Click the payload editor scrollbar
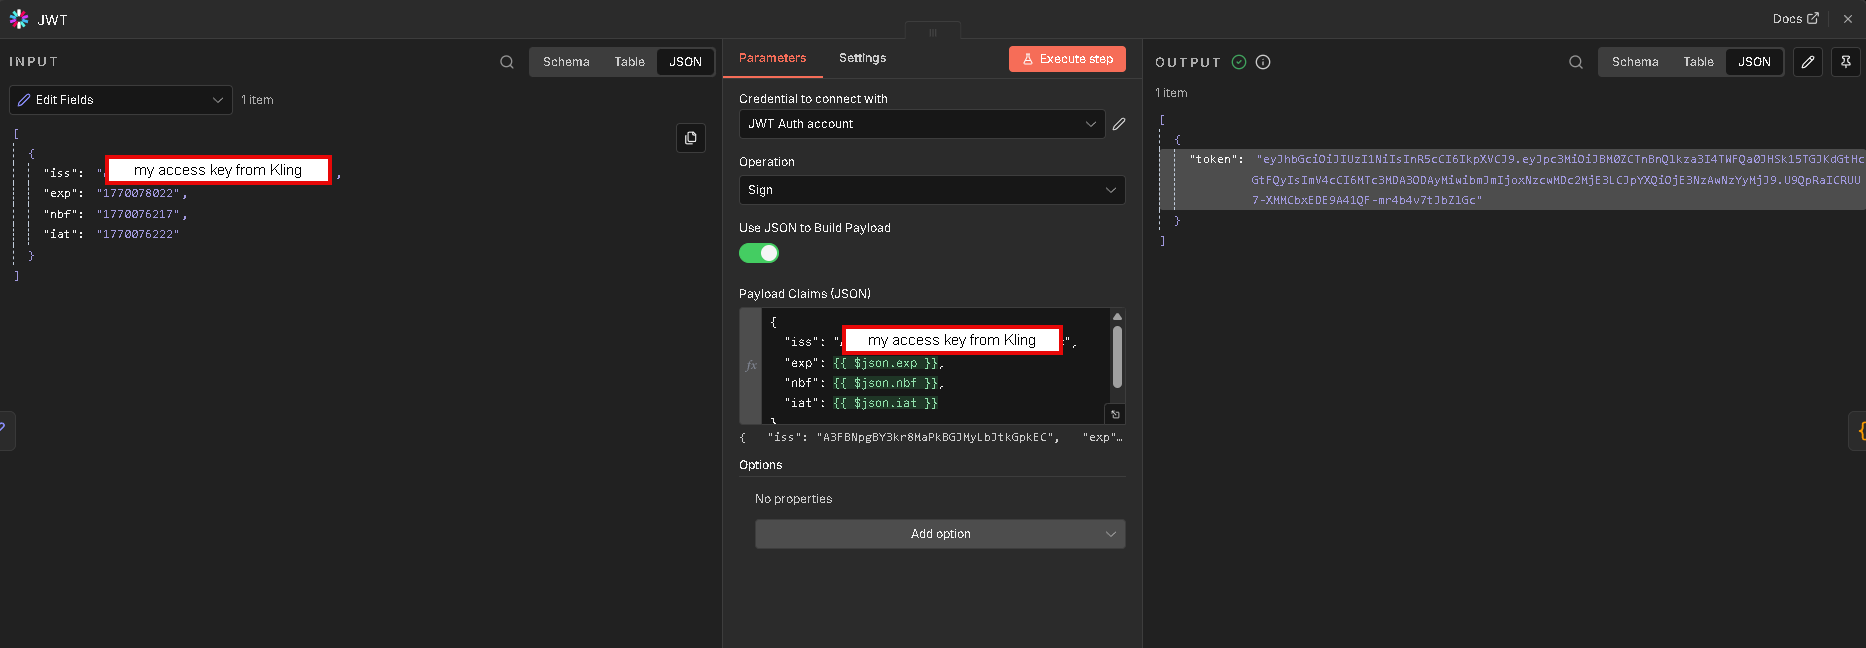 pyautogui.click(x=1117, y=357)
